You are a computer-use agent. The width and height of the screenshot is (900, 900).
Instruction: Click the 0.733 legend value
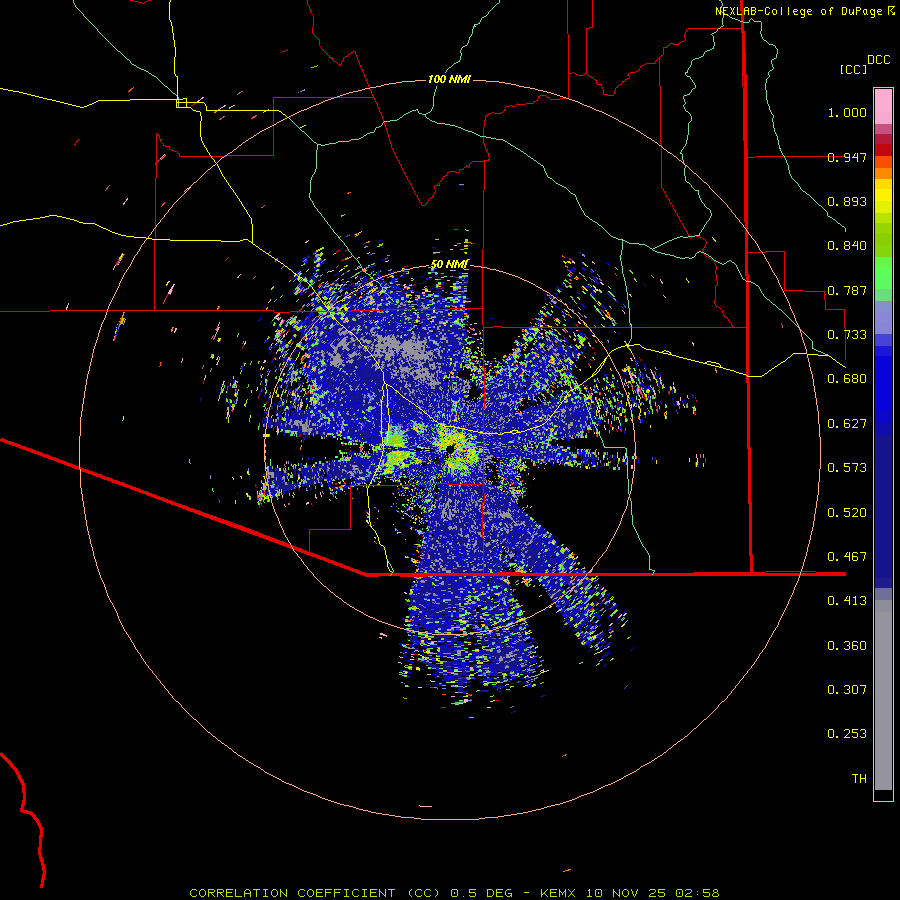[x=847, y=335]
